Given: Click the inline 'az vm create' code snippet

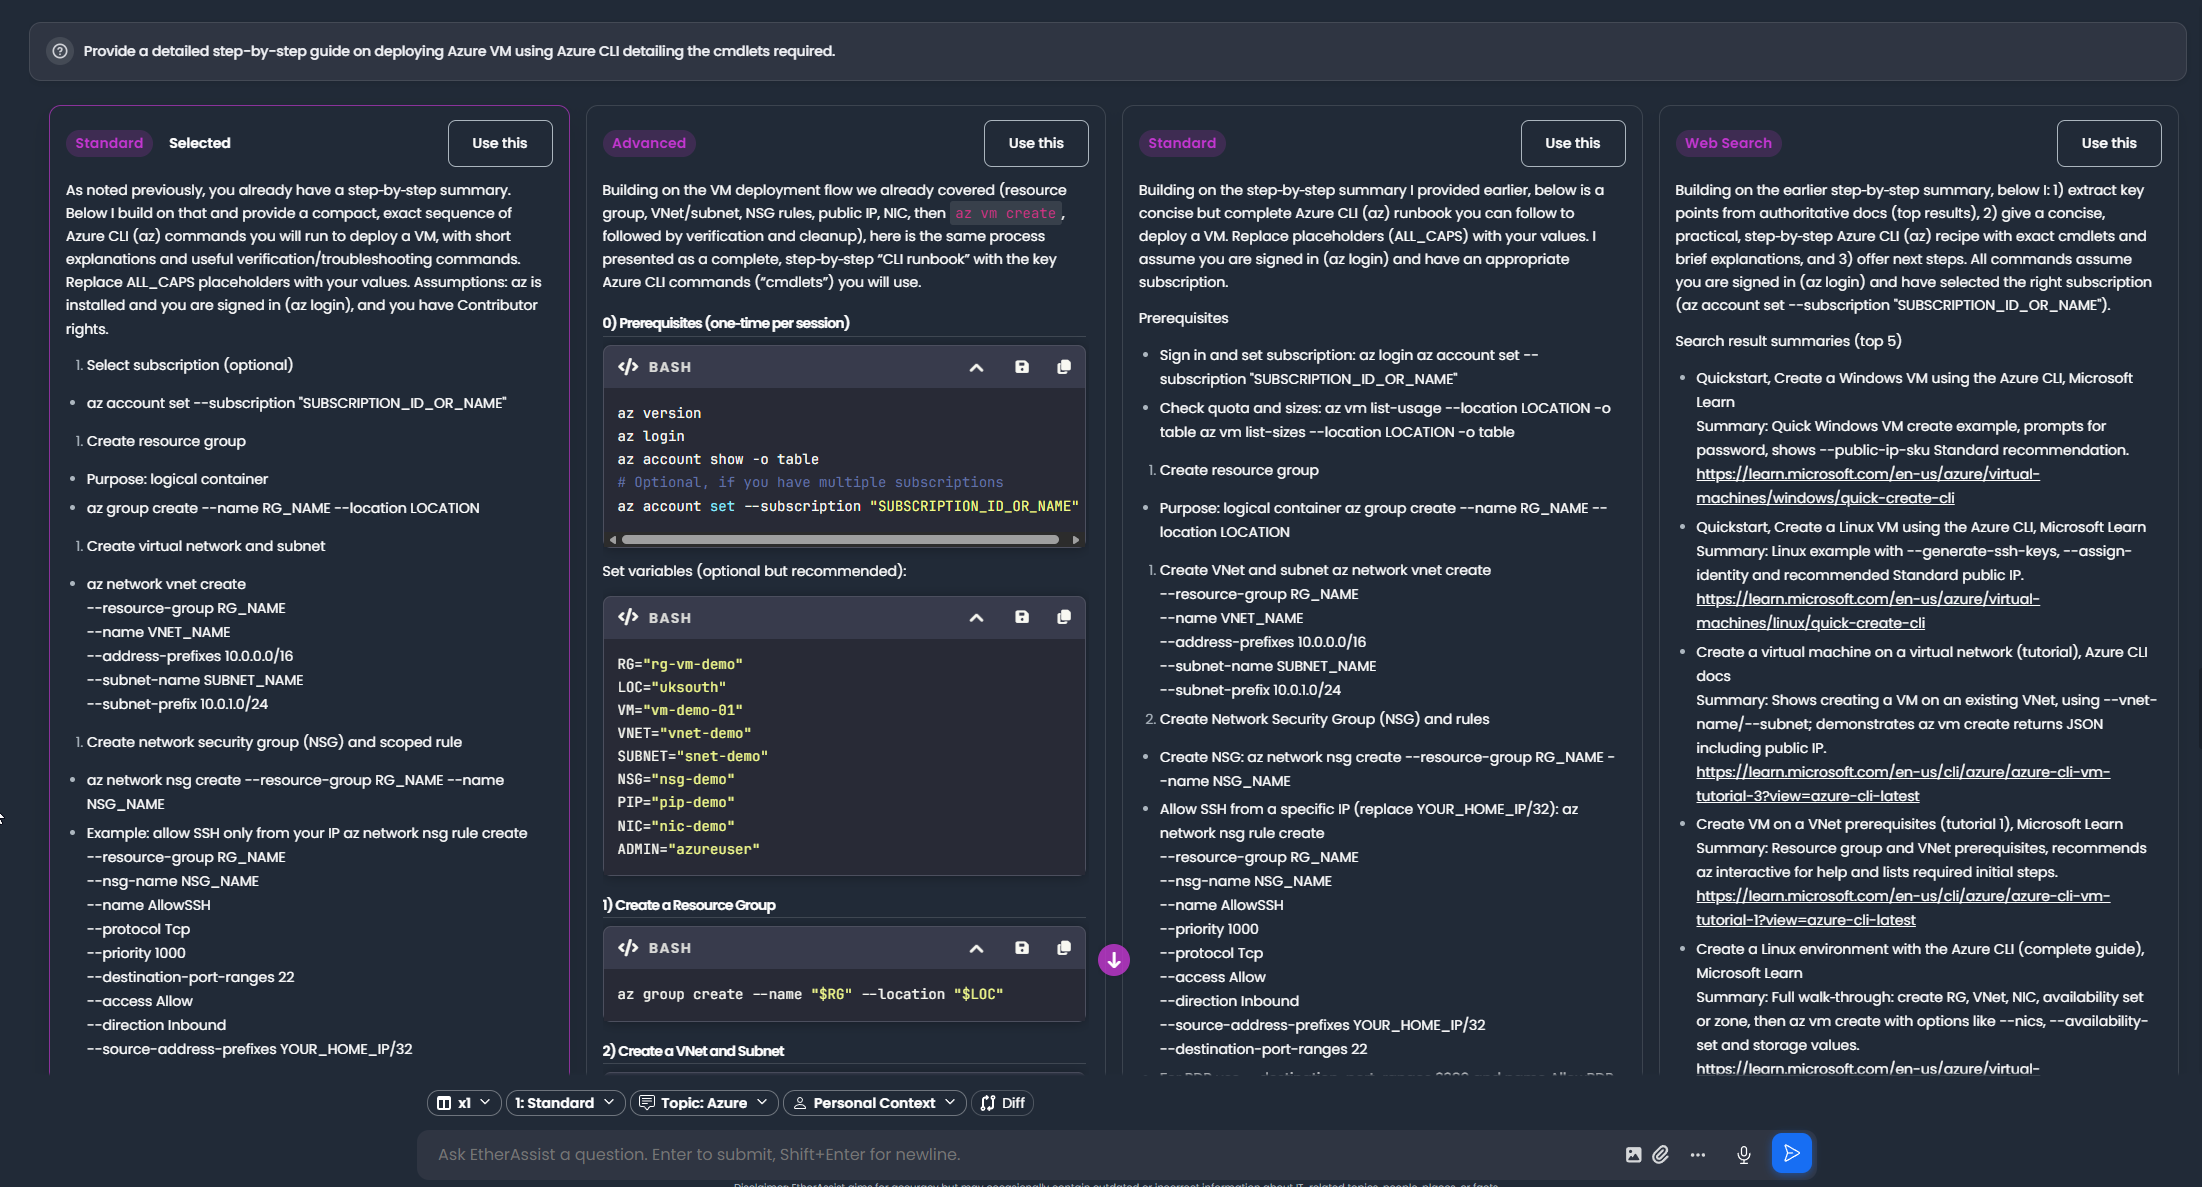Looking at the screenshot, I should click(1005, 213).
